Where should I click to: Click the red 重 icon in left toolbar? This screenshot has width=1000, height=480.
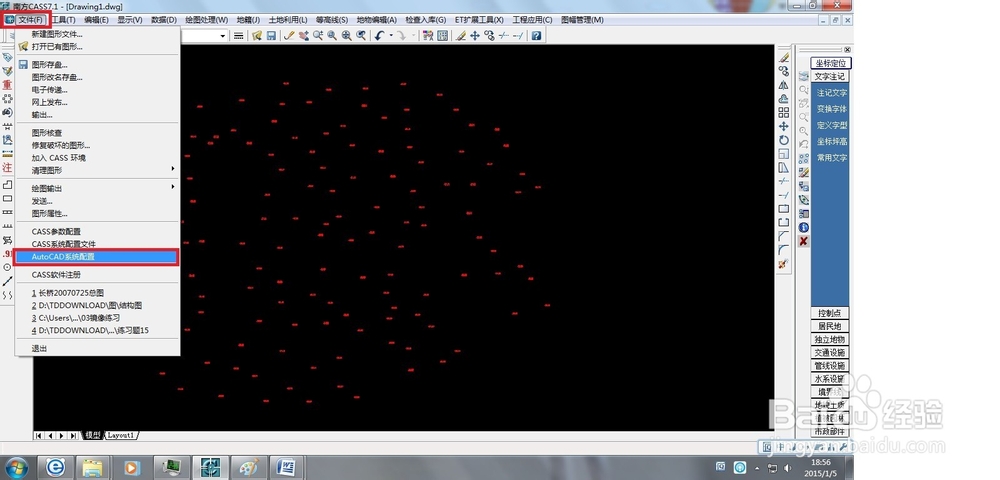(7, 85)
